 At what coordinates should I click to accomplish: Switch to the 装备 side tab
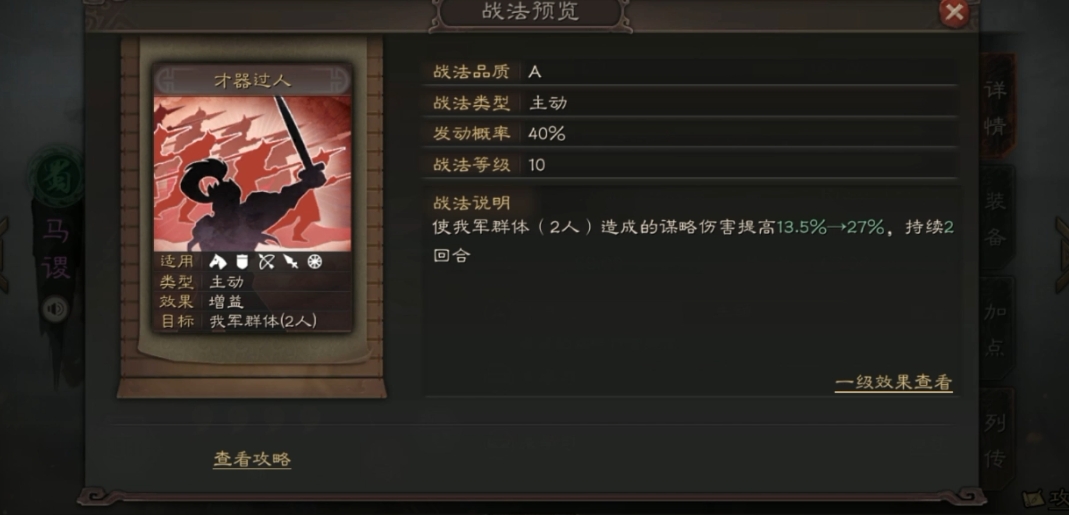click(x=995, y=219)
